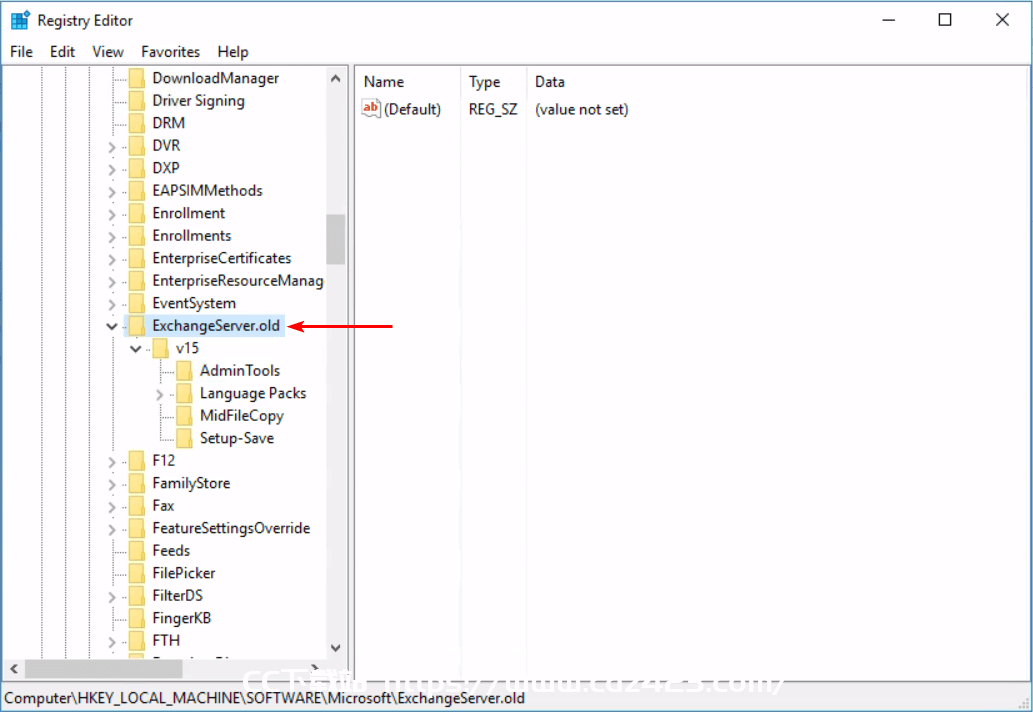
Task: Open the View menu
Action: click(108, 51)
